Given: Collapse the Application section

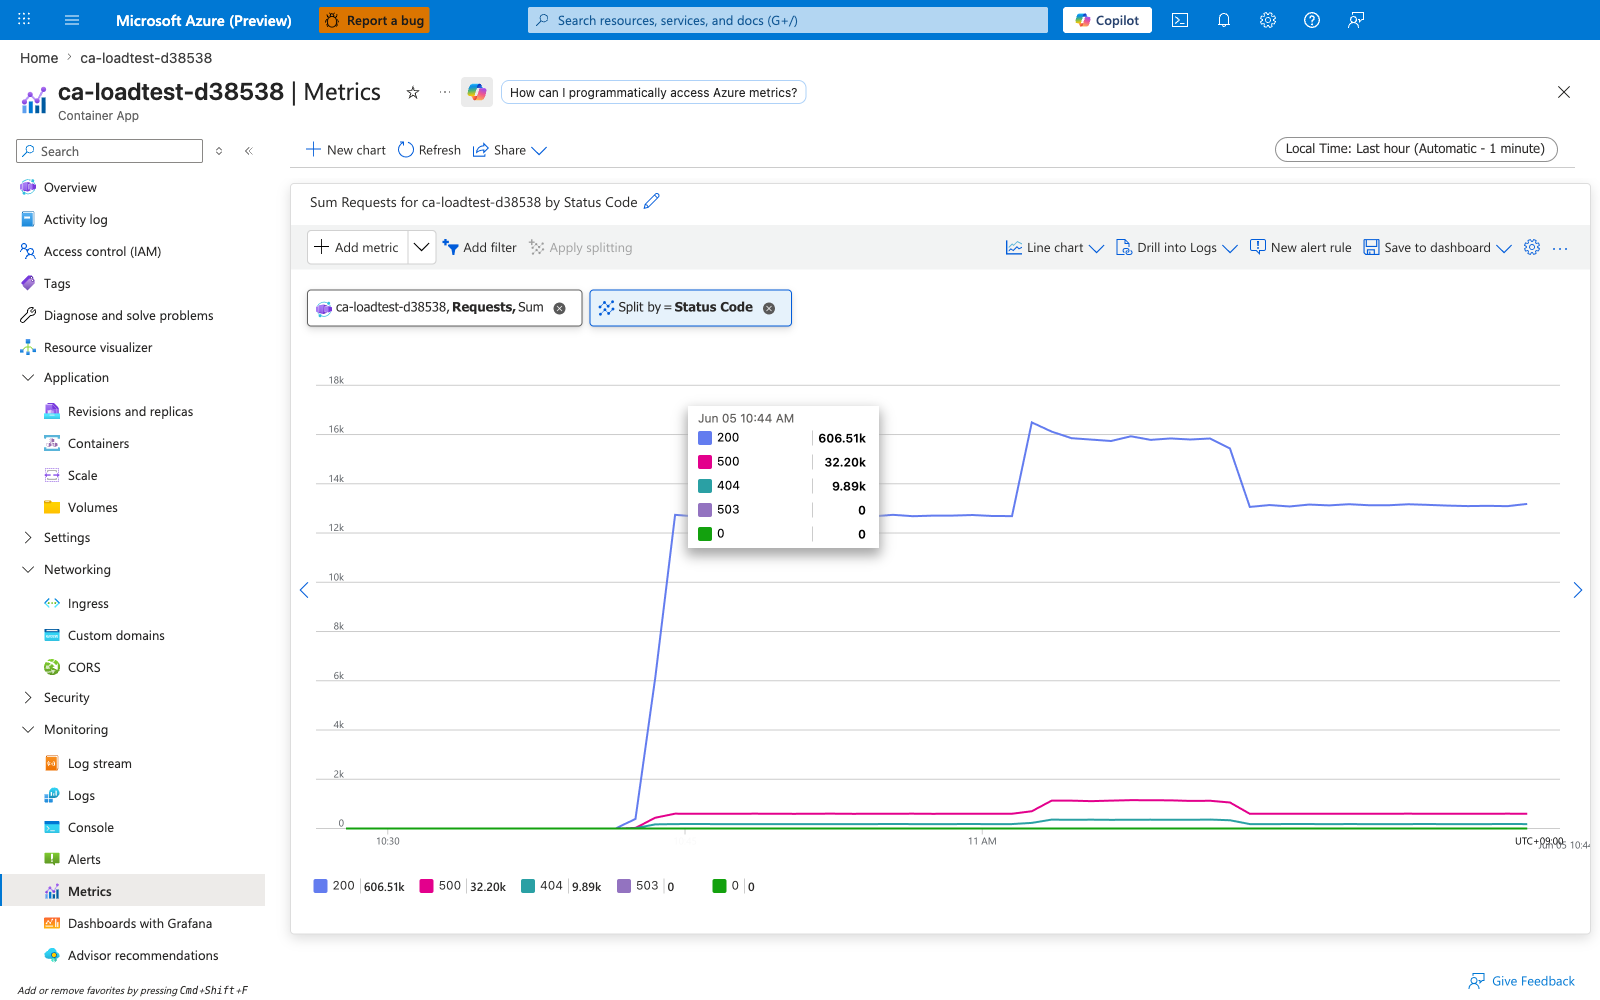Looking at the screenshot, I should (28, 377).
